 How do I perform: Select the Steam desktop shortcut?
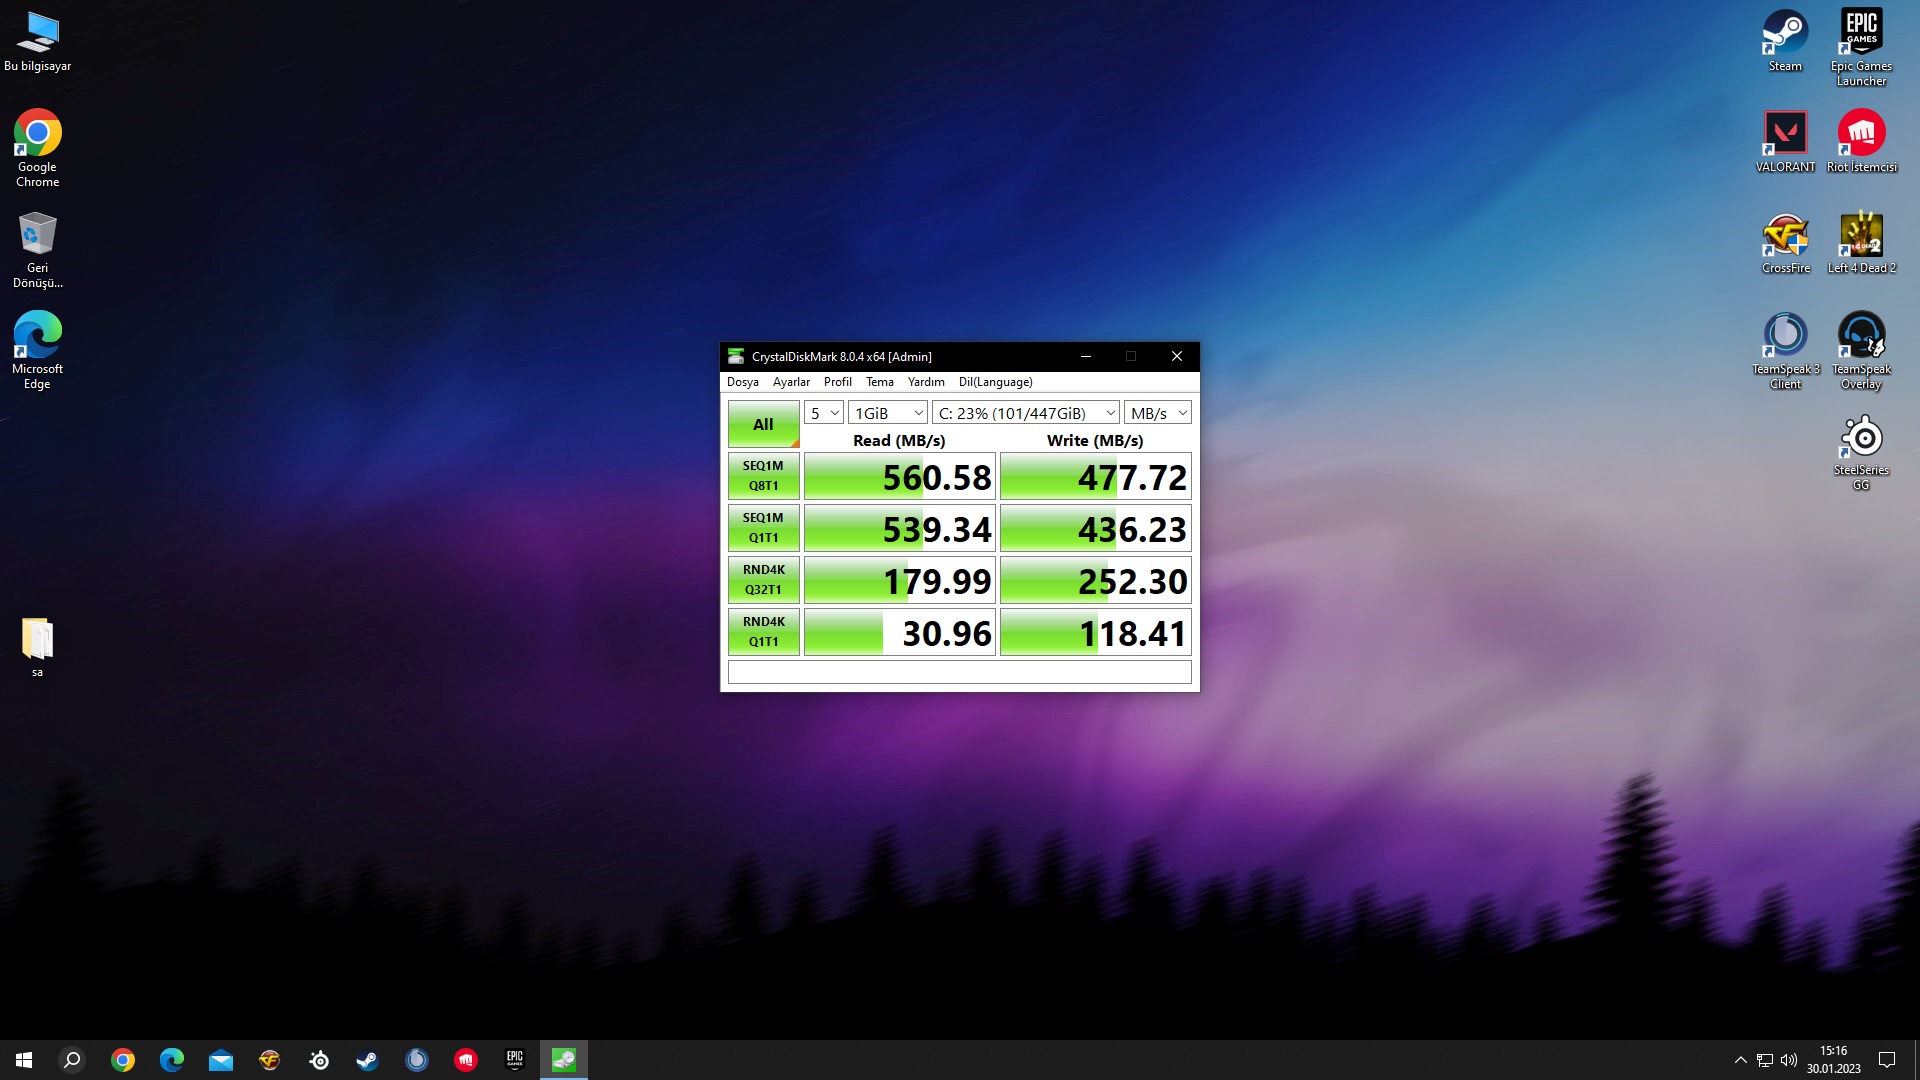[1785, 42]
